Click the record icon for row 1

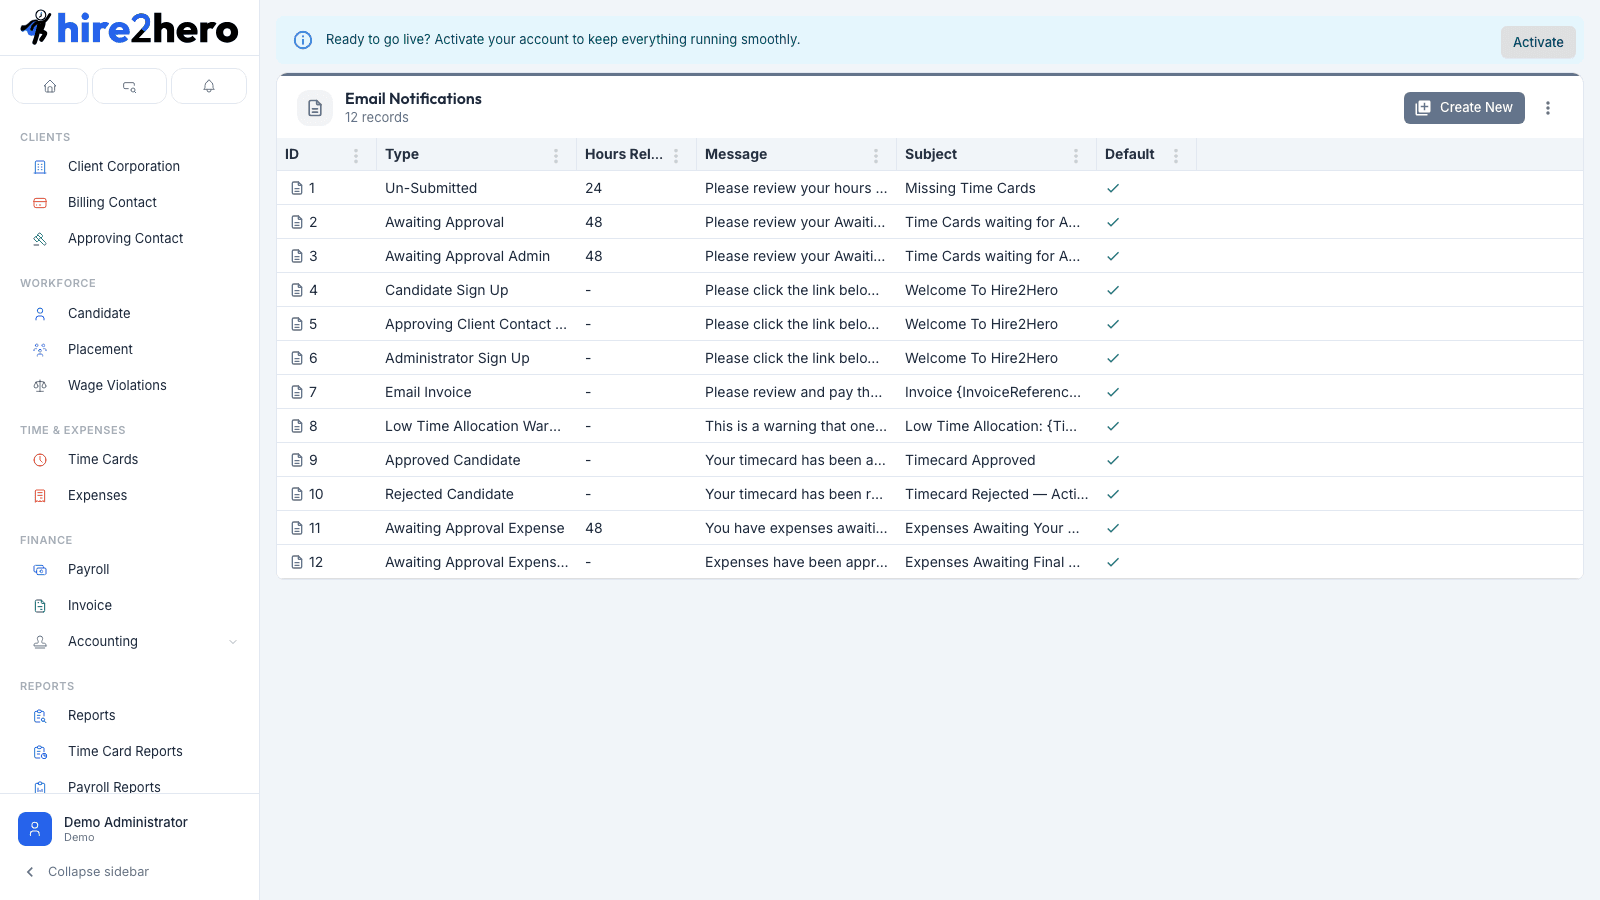[297, 188]
